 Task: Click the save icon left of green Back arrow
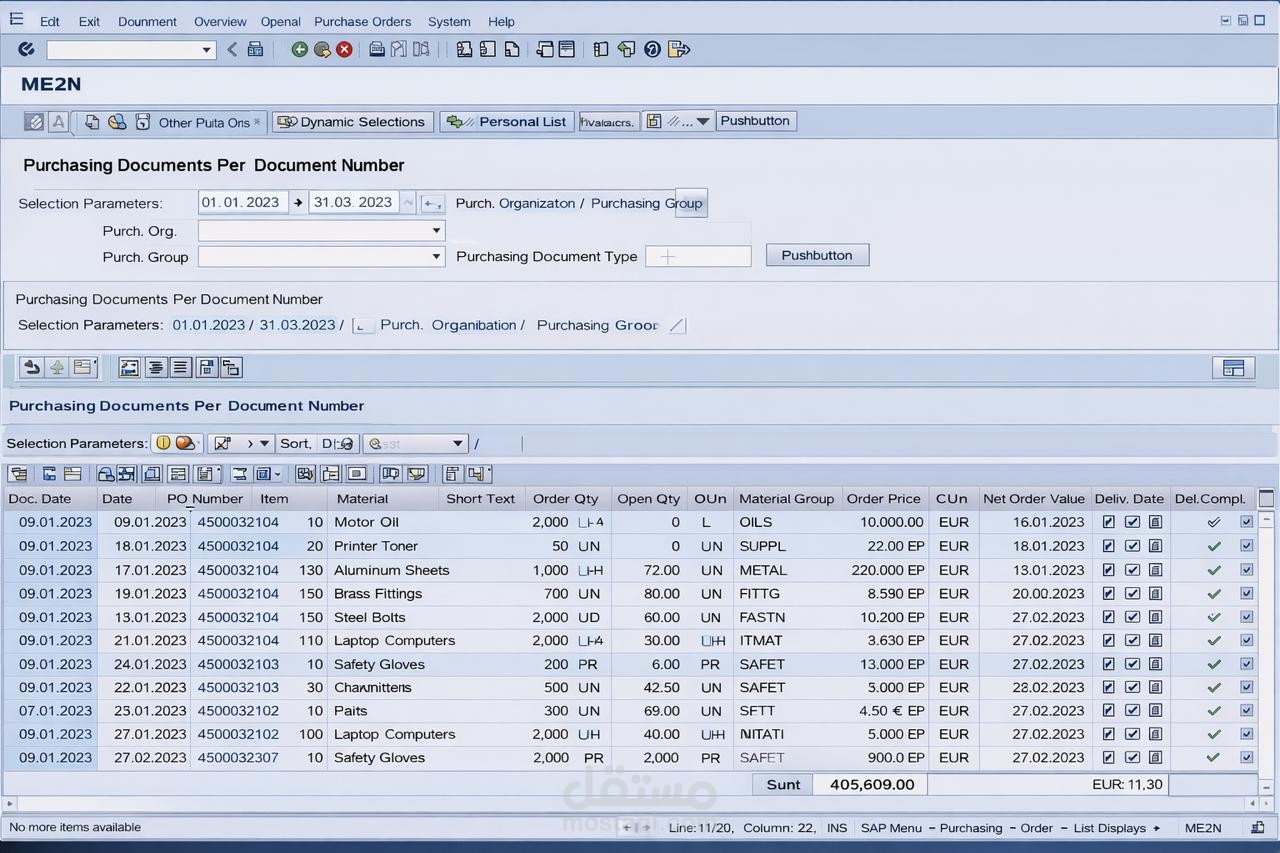point(255,49)
